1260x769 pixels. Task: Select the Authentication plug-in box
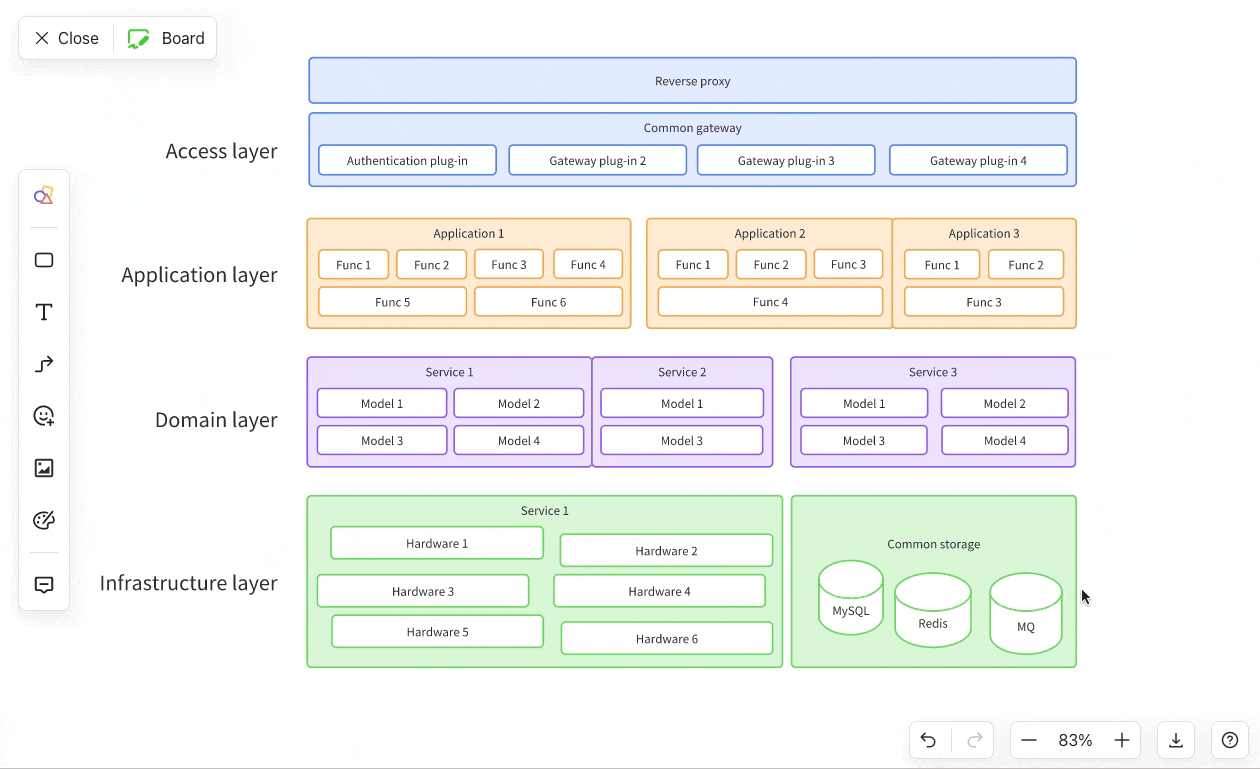coord(407,160)
